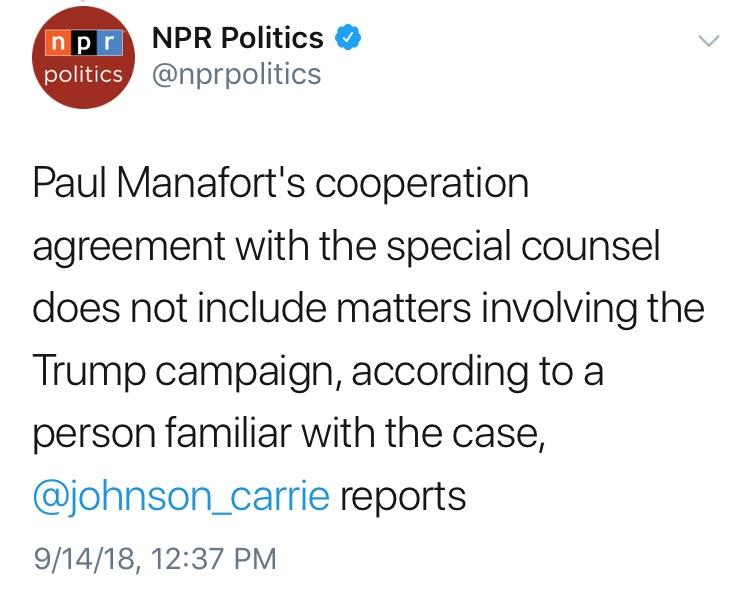
Task: Open the NPR Politics profile avatar
Action: tap(83, 57)
